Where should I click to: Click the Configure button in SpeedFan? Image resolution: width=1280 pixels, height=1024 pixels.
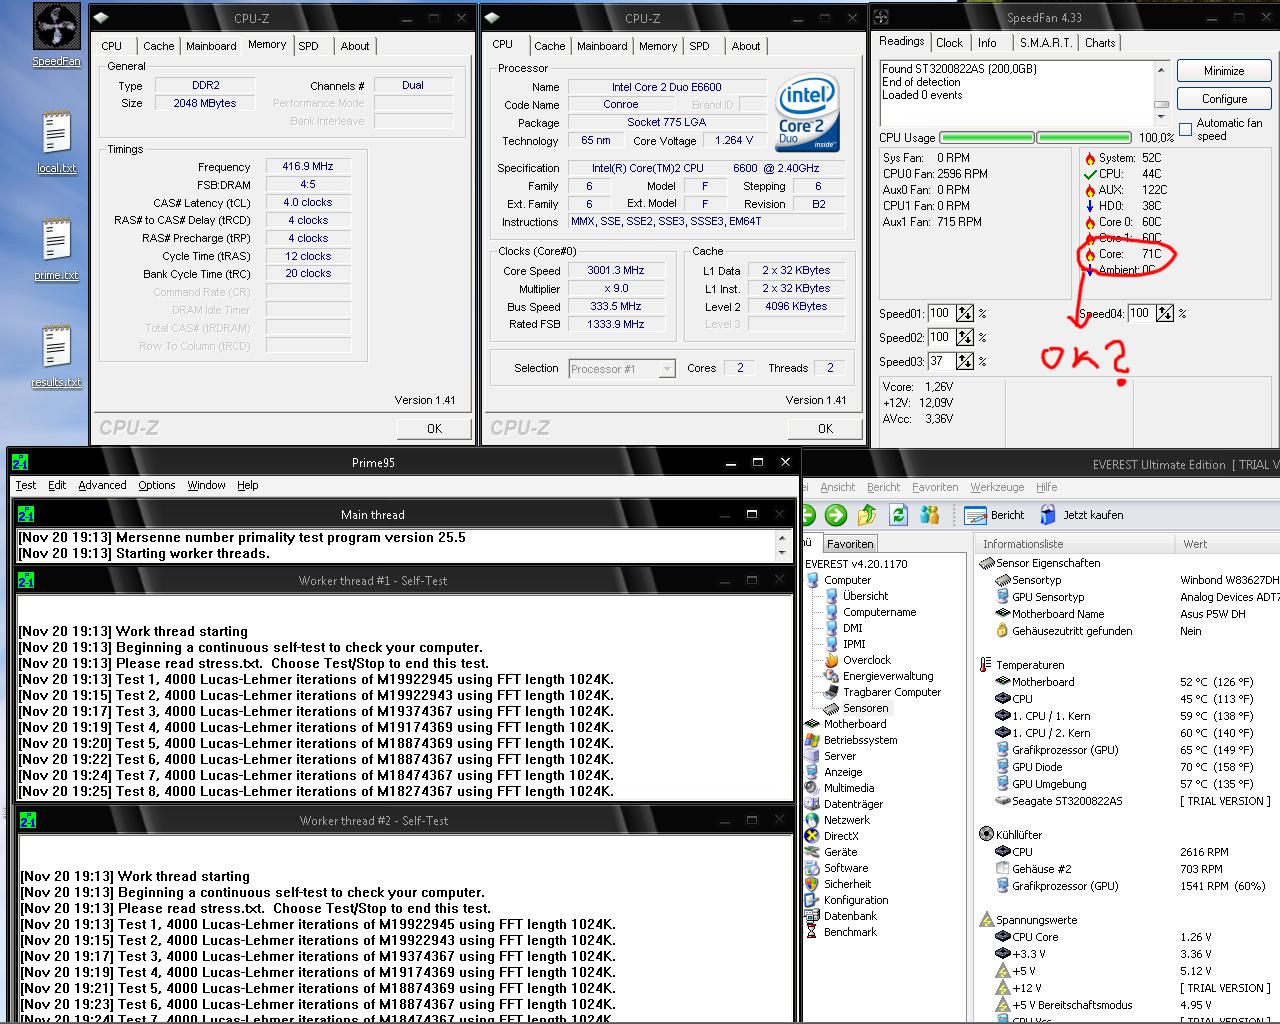pyautogui.click(x=1224, y=99)
